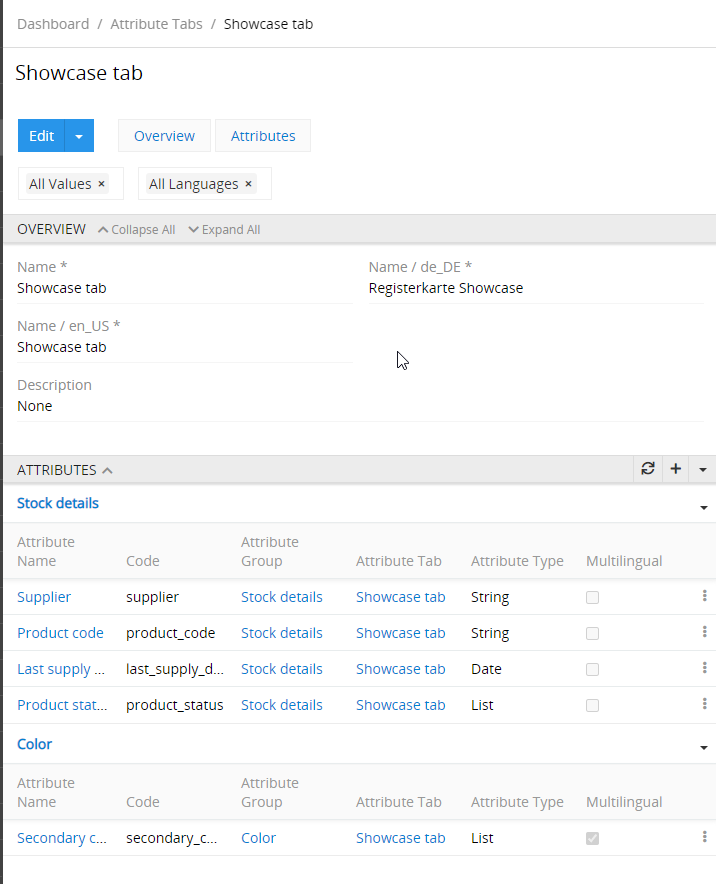Go to Attribute Tabs breadcrumb
Screen dimensions: 716x884
[x=156, y=24]
